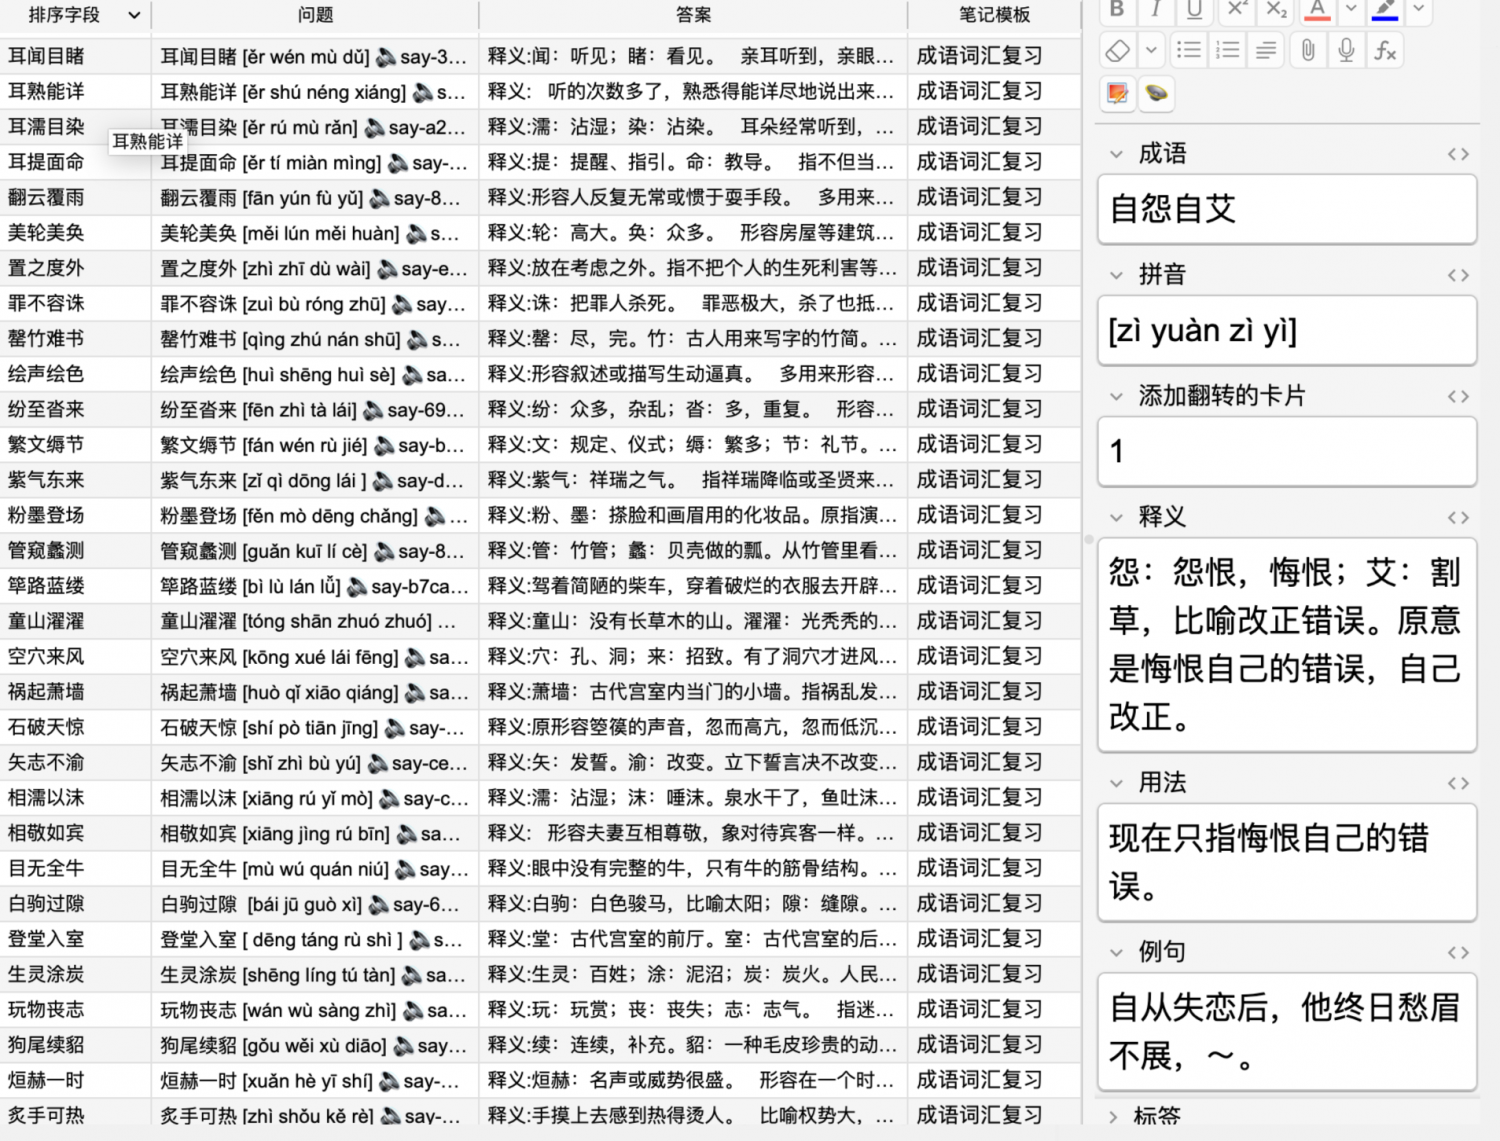
Task: Toggle HTML editor for the 例句 field
Action: tap(1458, 952)
